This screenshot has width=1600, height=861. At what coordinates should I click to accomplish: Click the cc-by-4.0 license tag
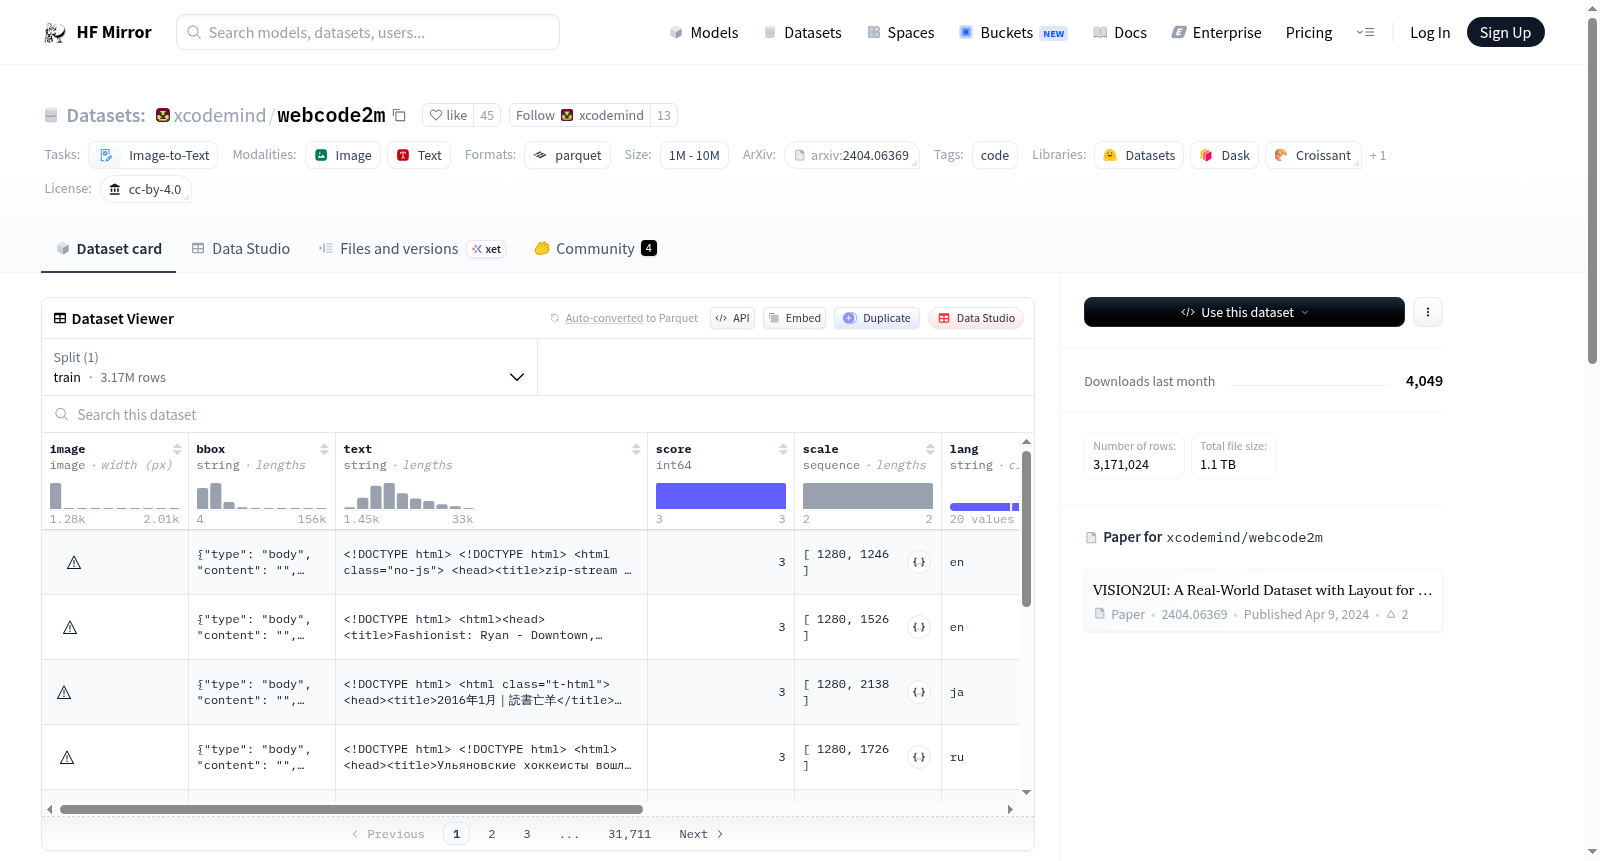(x=146, y=189)
